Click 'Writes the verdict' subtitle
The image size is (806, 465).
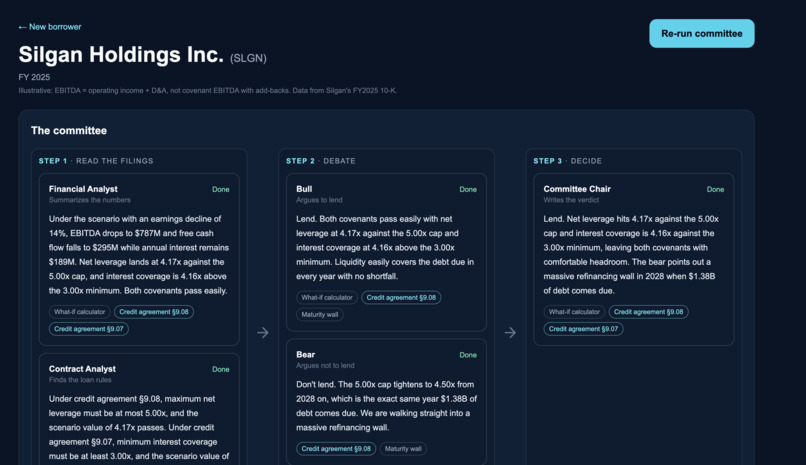[571, 200]
